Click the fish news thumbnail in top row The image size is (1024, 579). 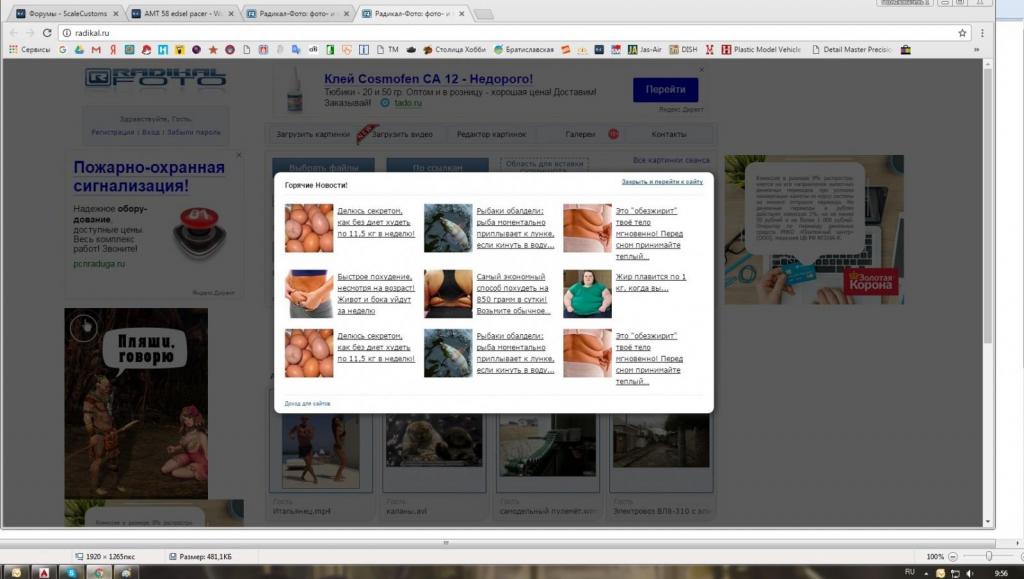coord(447,227)
